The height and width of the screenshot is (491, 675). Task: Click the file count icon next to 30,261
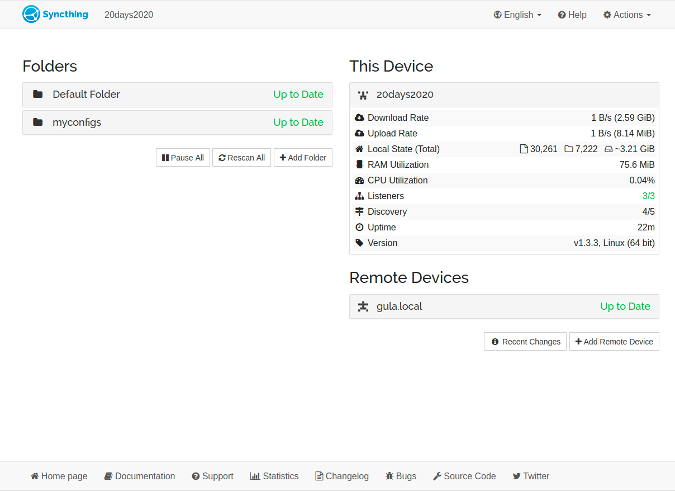tap(524, 149)
